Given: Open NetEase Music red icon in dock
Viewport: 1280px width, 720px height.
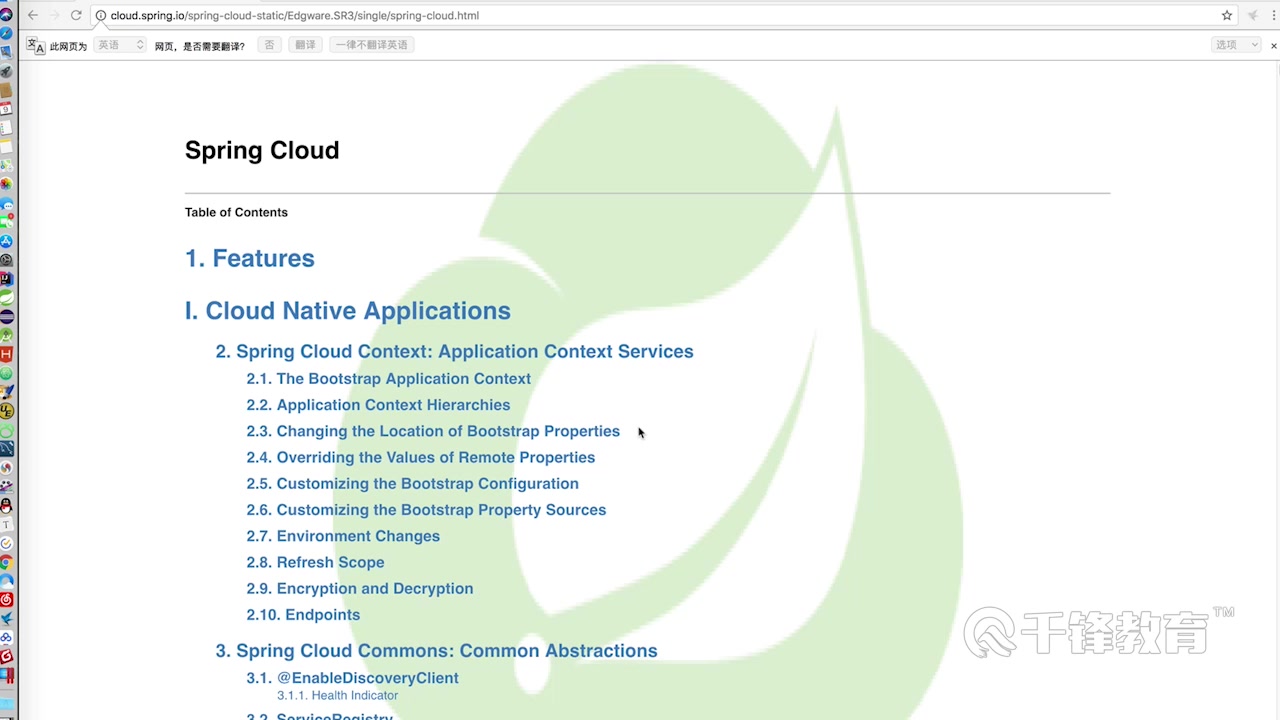Looking at the screenshot, I should pos(6,600).
